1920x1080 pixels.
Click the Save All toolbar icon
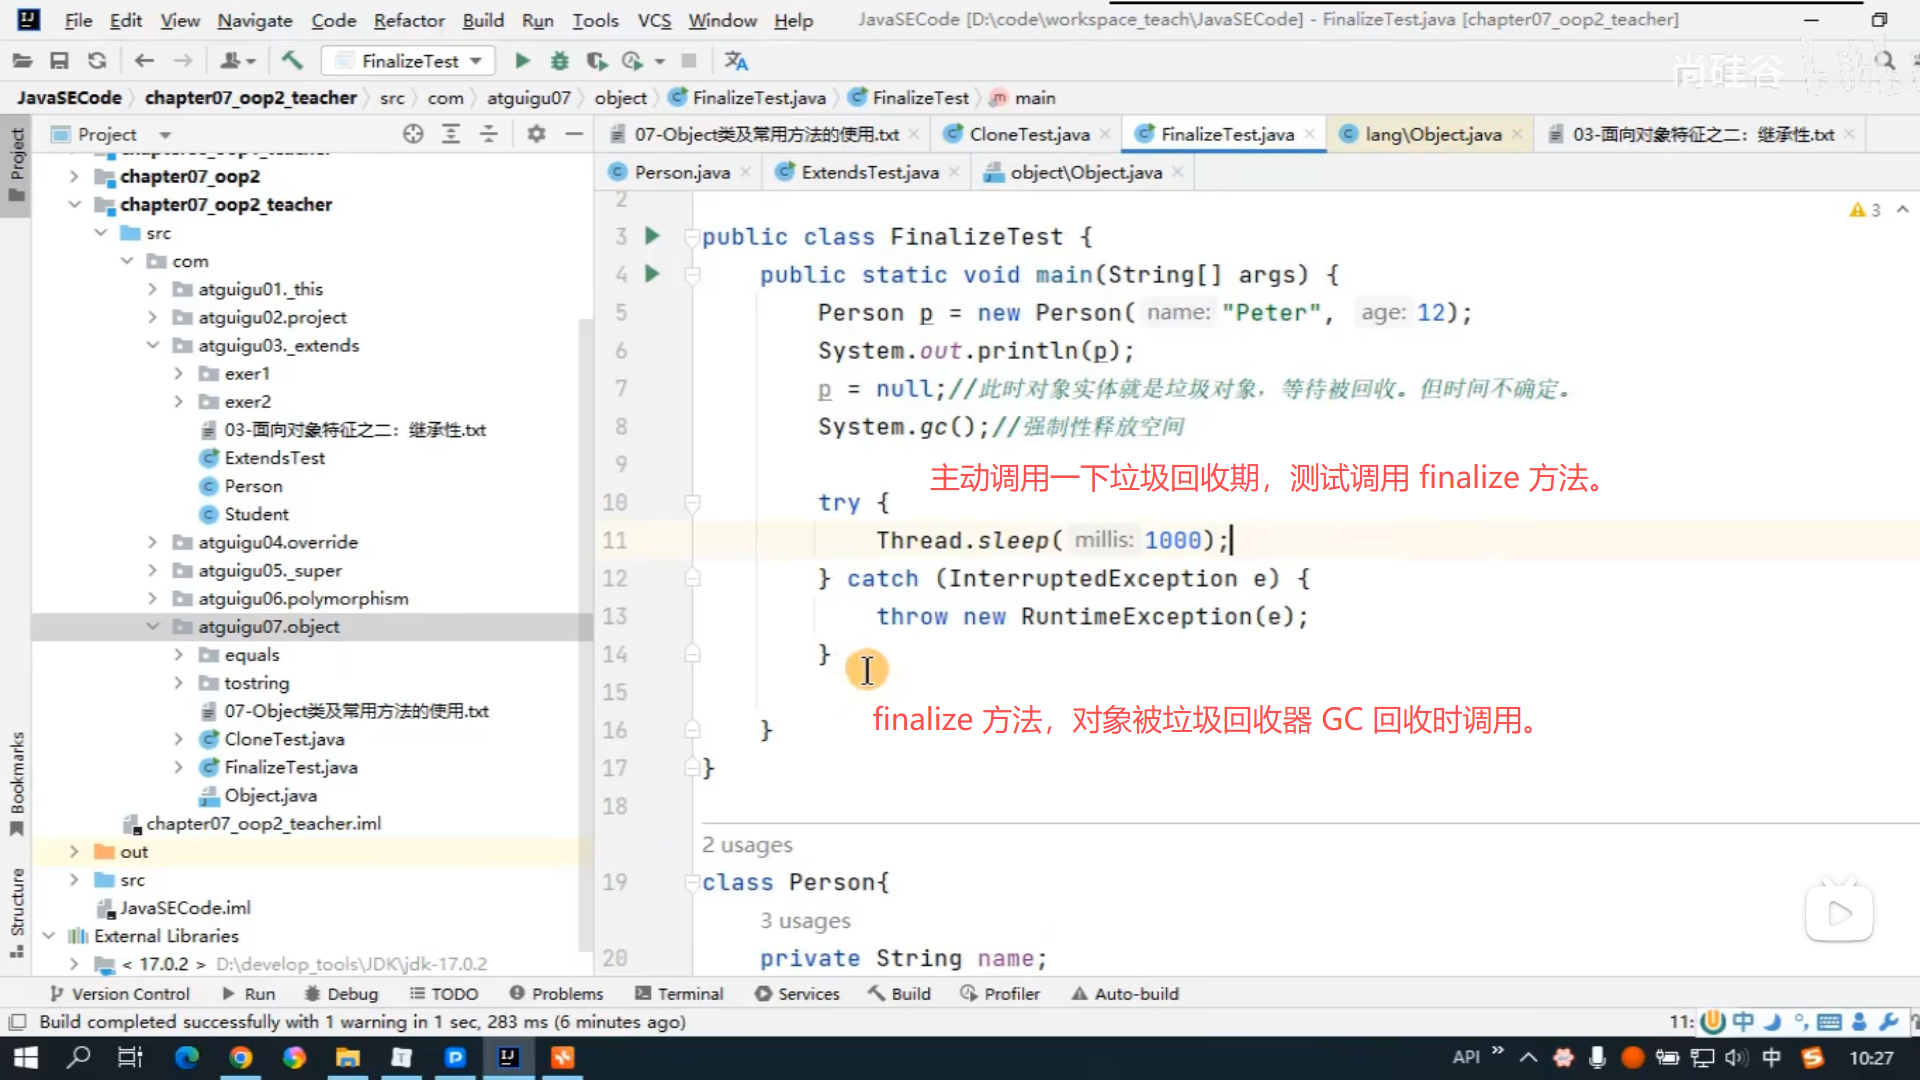pyautogui.click(x=59, y=61)
